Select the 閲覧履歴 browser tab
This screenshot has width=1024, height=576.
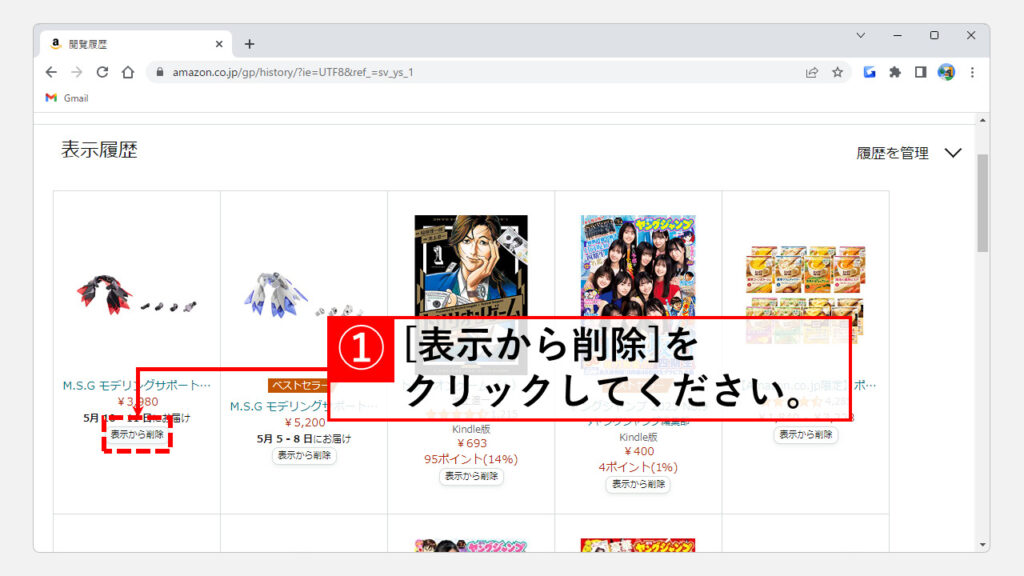[130, 44]
